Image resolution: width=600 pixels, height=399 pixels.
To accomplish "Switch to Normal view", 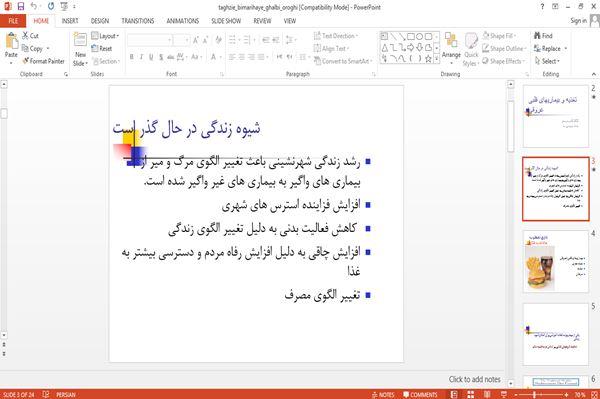I will (454, 394).
